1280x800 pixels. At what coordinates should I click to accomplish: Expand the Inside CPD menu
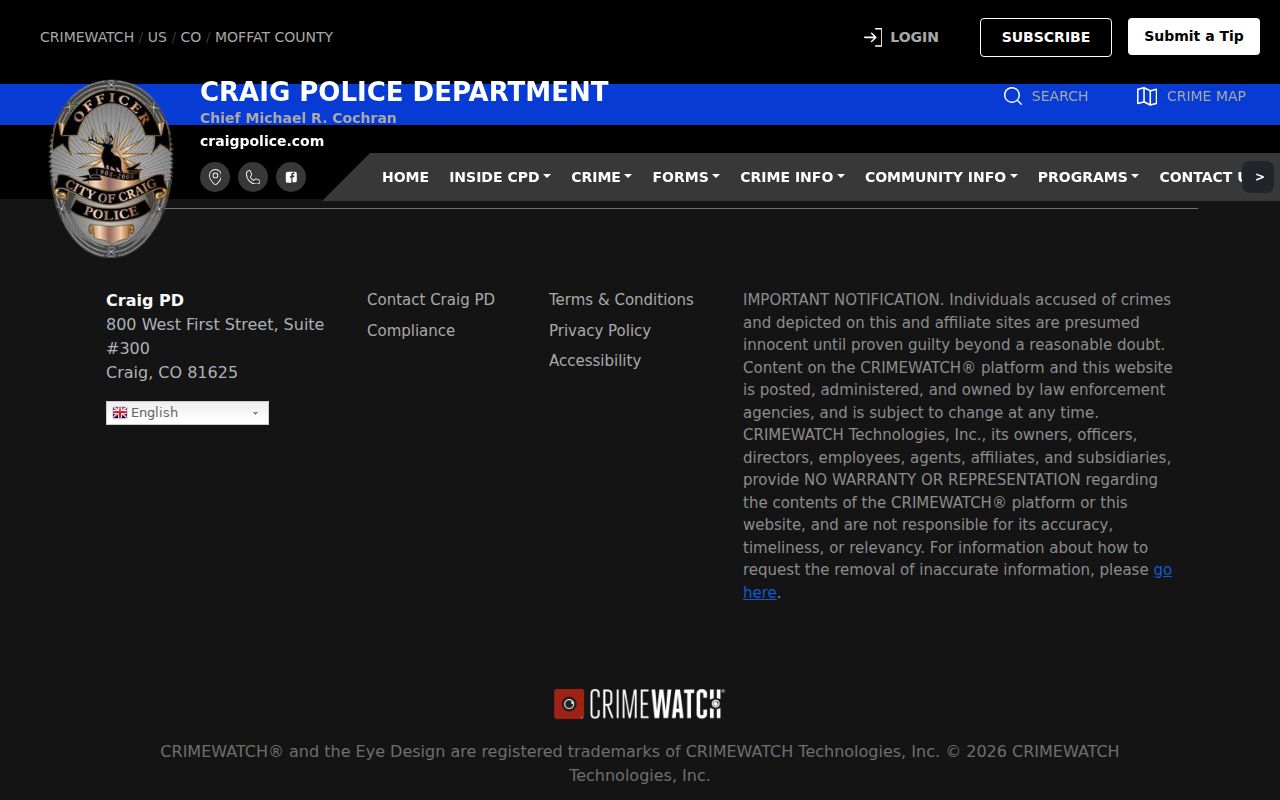click(x=500, y=177)
